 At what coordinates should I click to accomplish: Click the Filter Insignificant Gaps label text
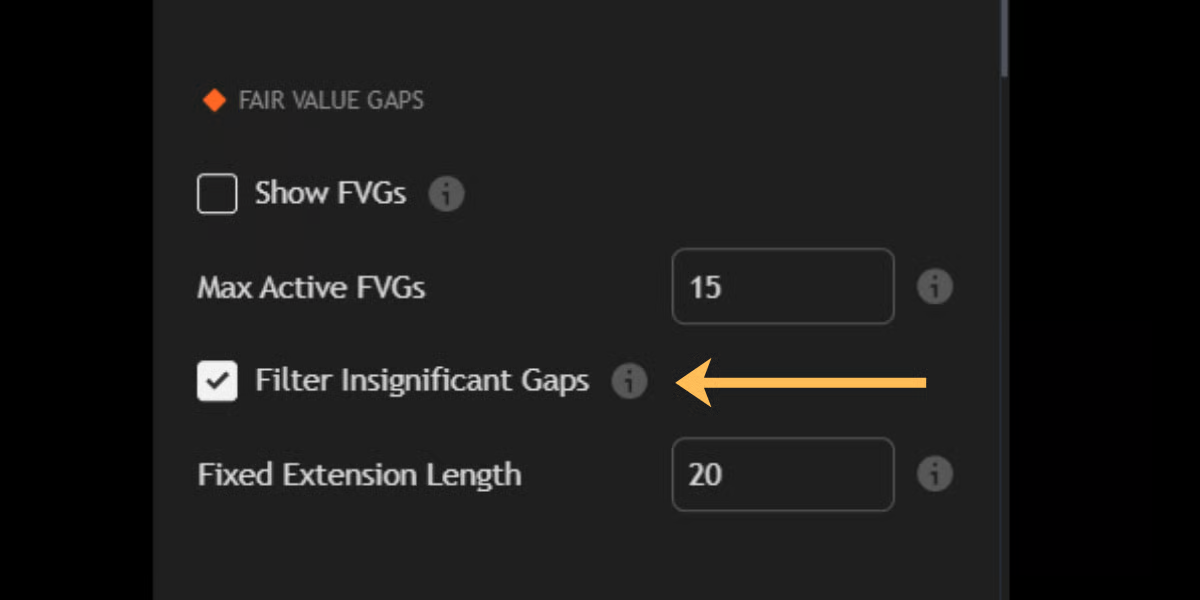click(422, 381)
